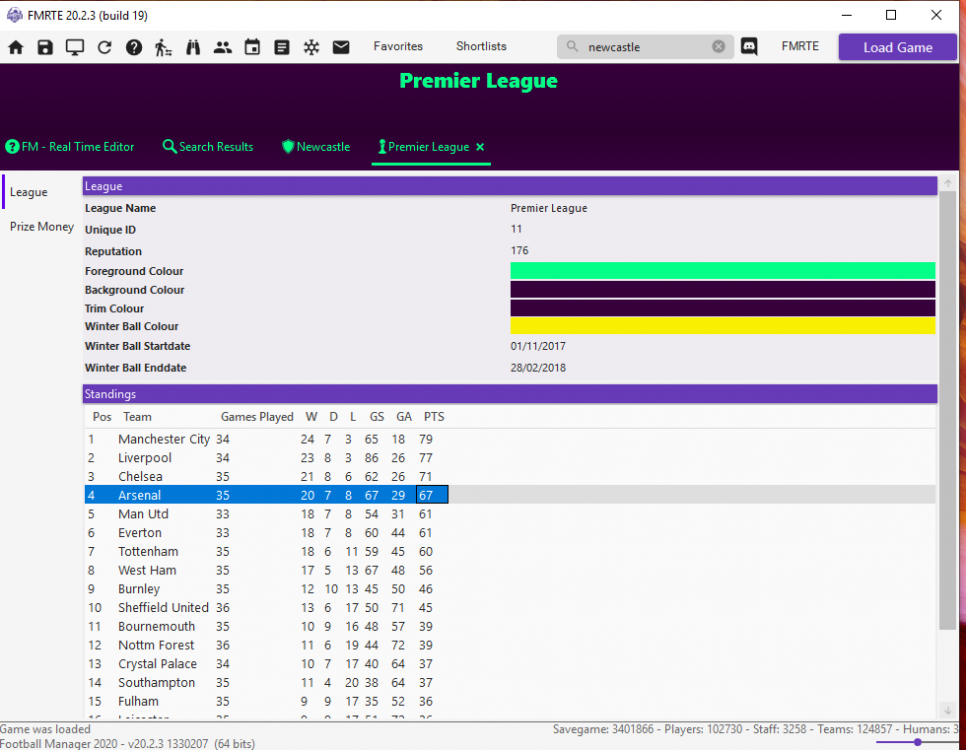Screen dimensions: 966x750
Task: Close the Premier League tab
Action: (480, 147)
